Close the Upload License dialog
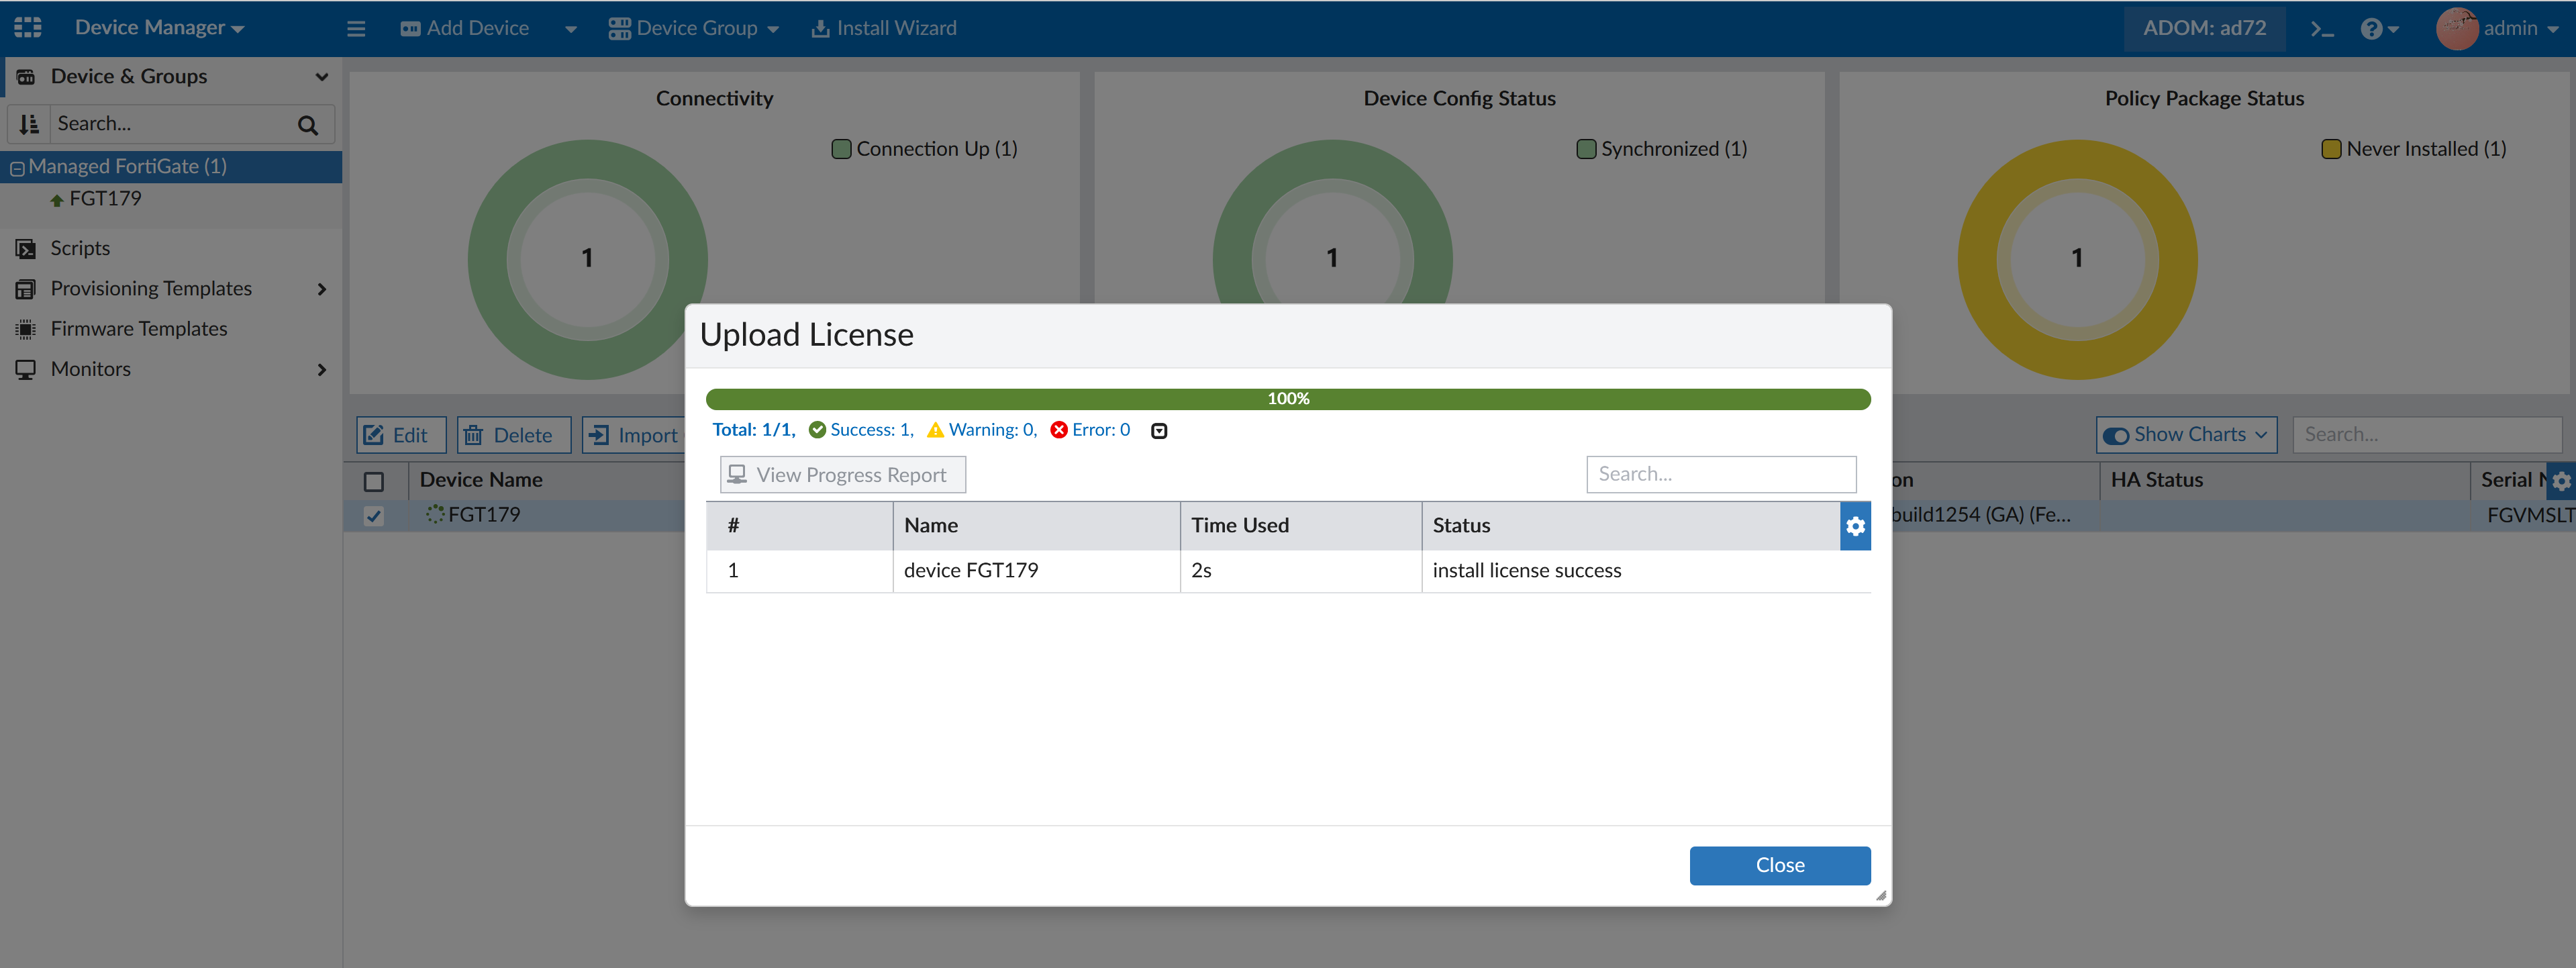 (x=1779, y=865)
